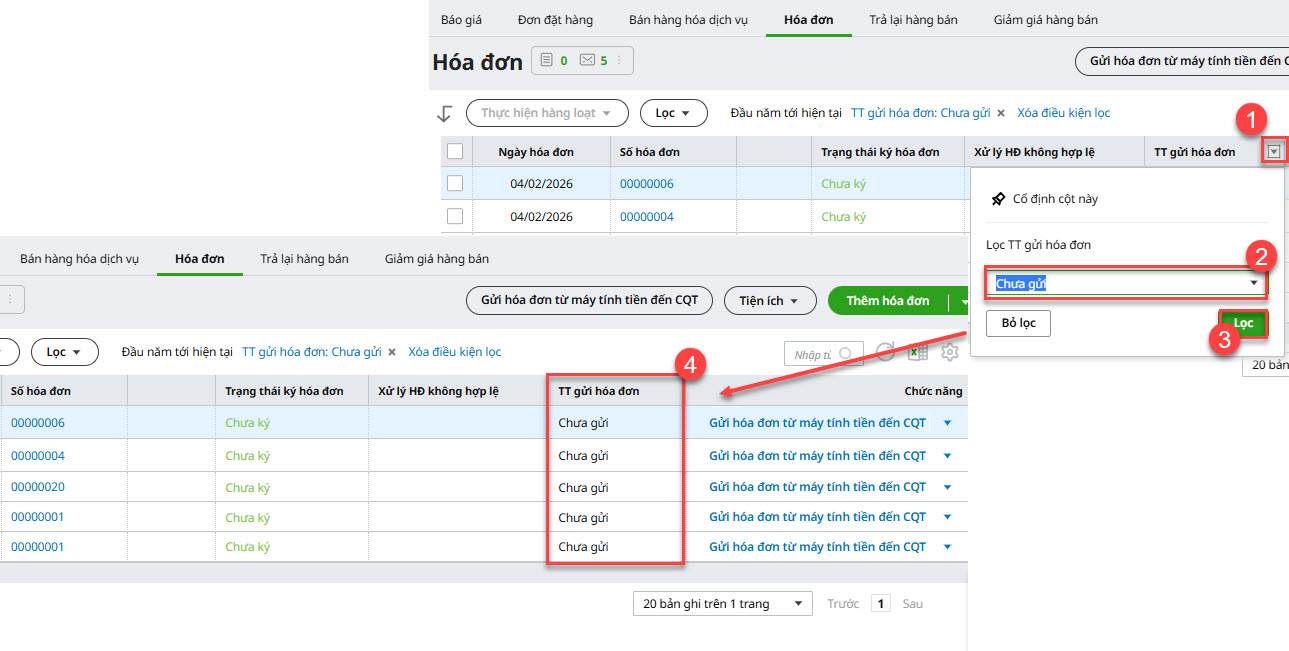Image resolution: width=1289 pixels, height=651 pixels.
Task: Click the envelope icon showing count 5
Action: [x=587, y=61]
